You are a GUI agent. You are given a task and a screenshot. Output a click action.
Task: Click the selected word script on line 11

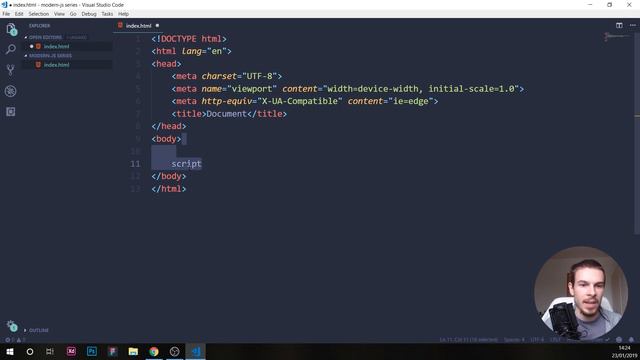click(x=187, y=164)
